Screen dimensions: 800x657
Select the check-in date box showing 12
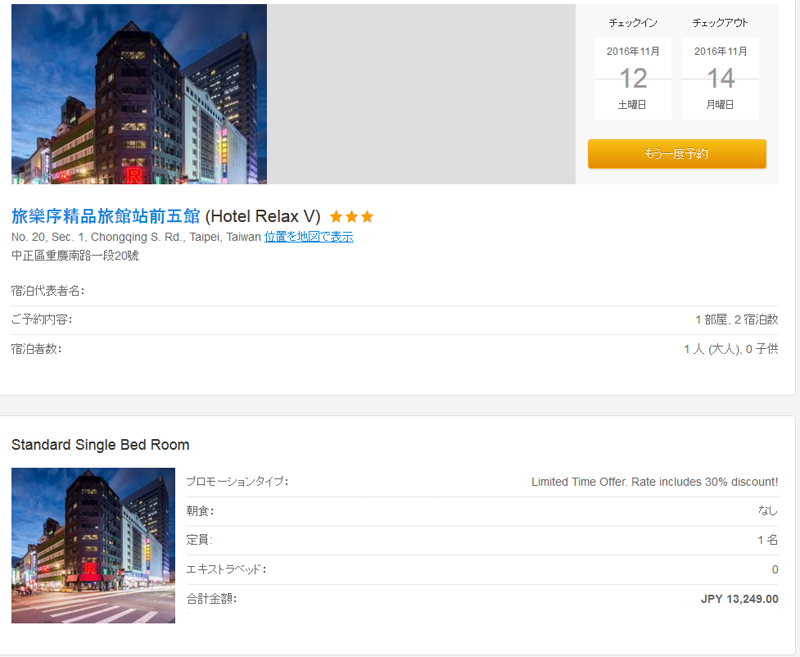(633, 79)
